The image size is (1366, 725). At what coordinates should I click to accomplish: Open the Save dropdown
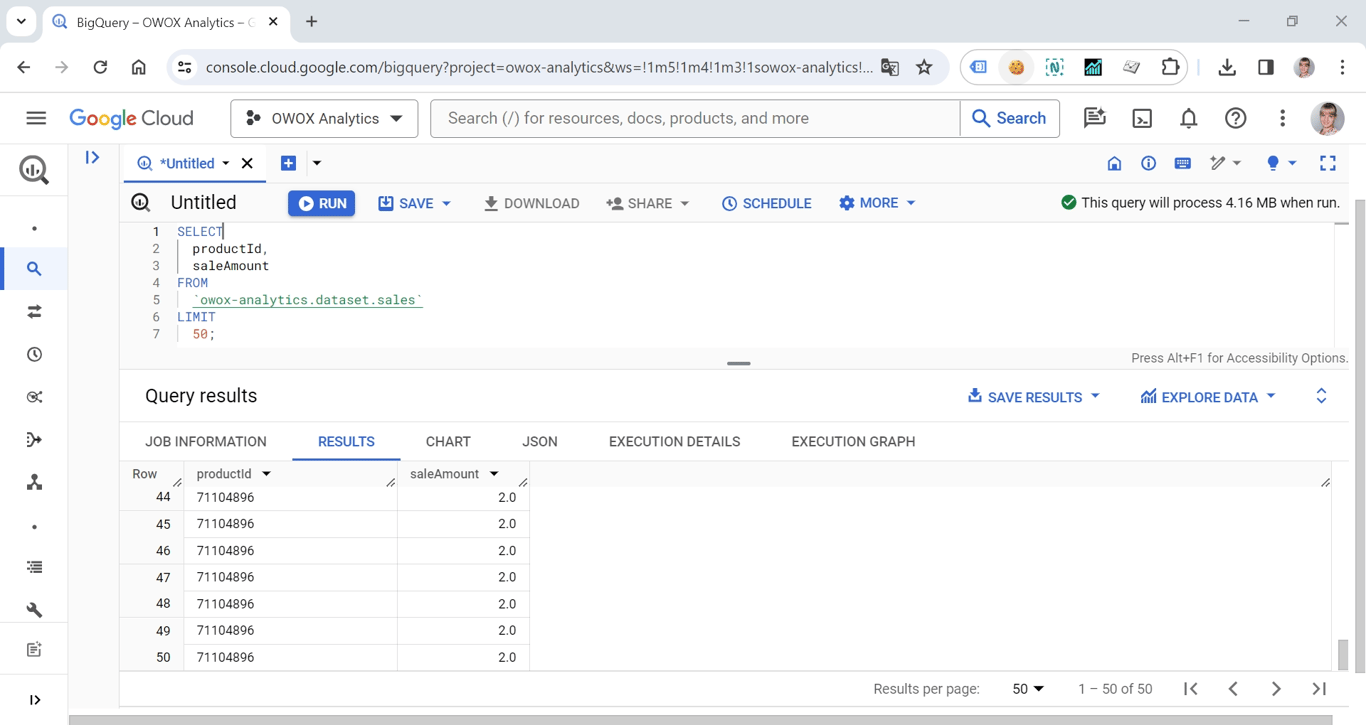(x=414, y=203)
